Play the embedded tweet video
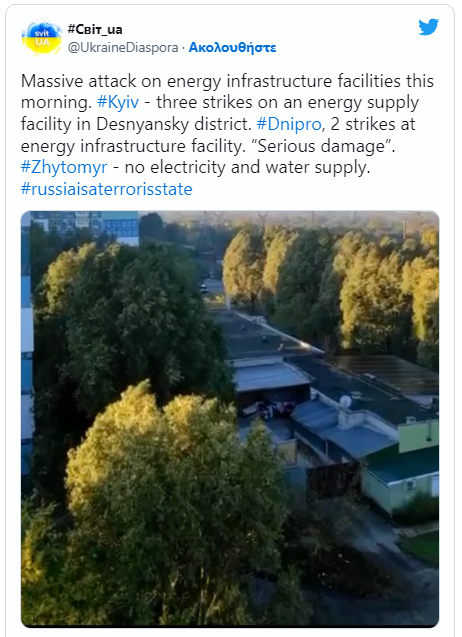The width and height of the screenshot is (462, 637). pos(230,419)
